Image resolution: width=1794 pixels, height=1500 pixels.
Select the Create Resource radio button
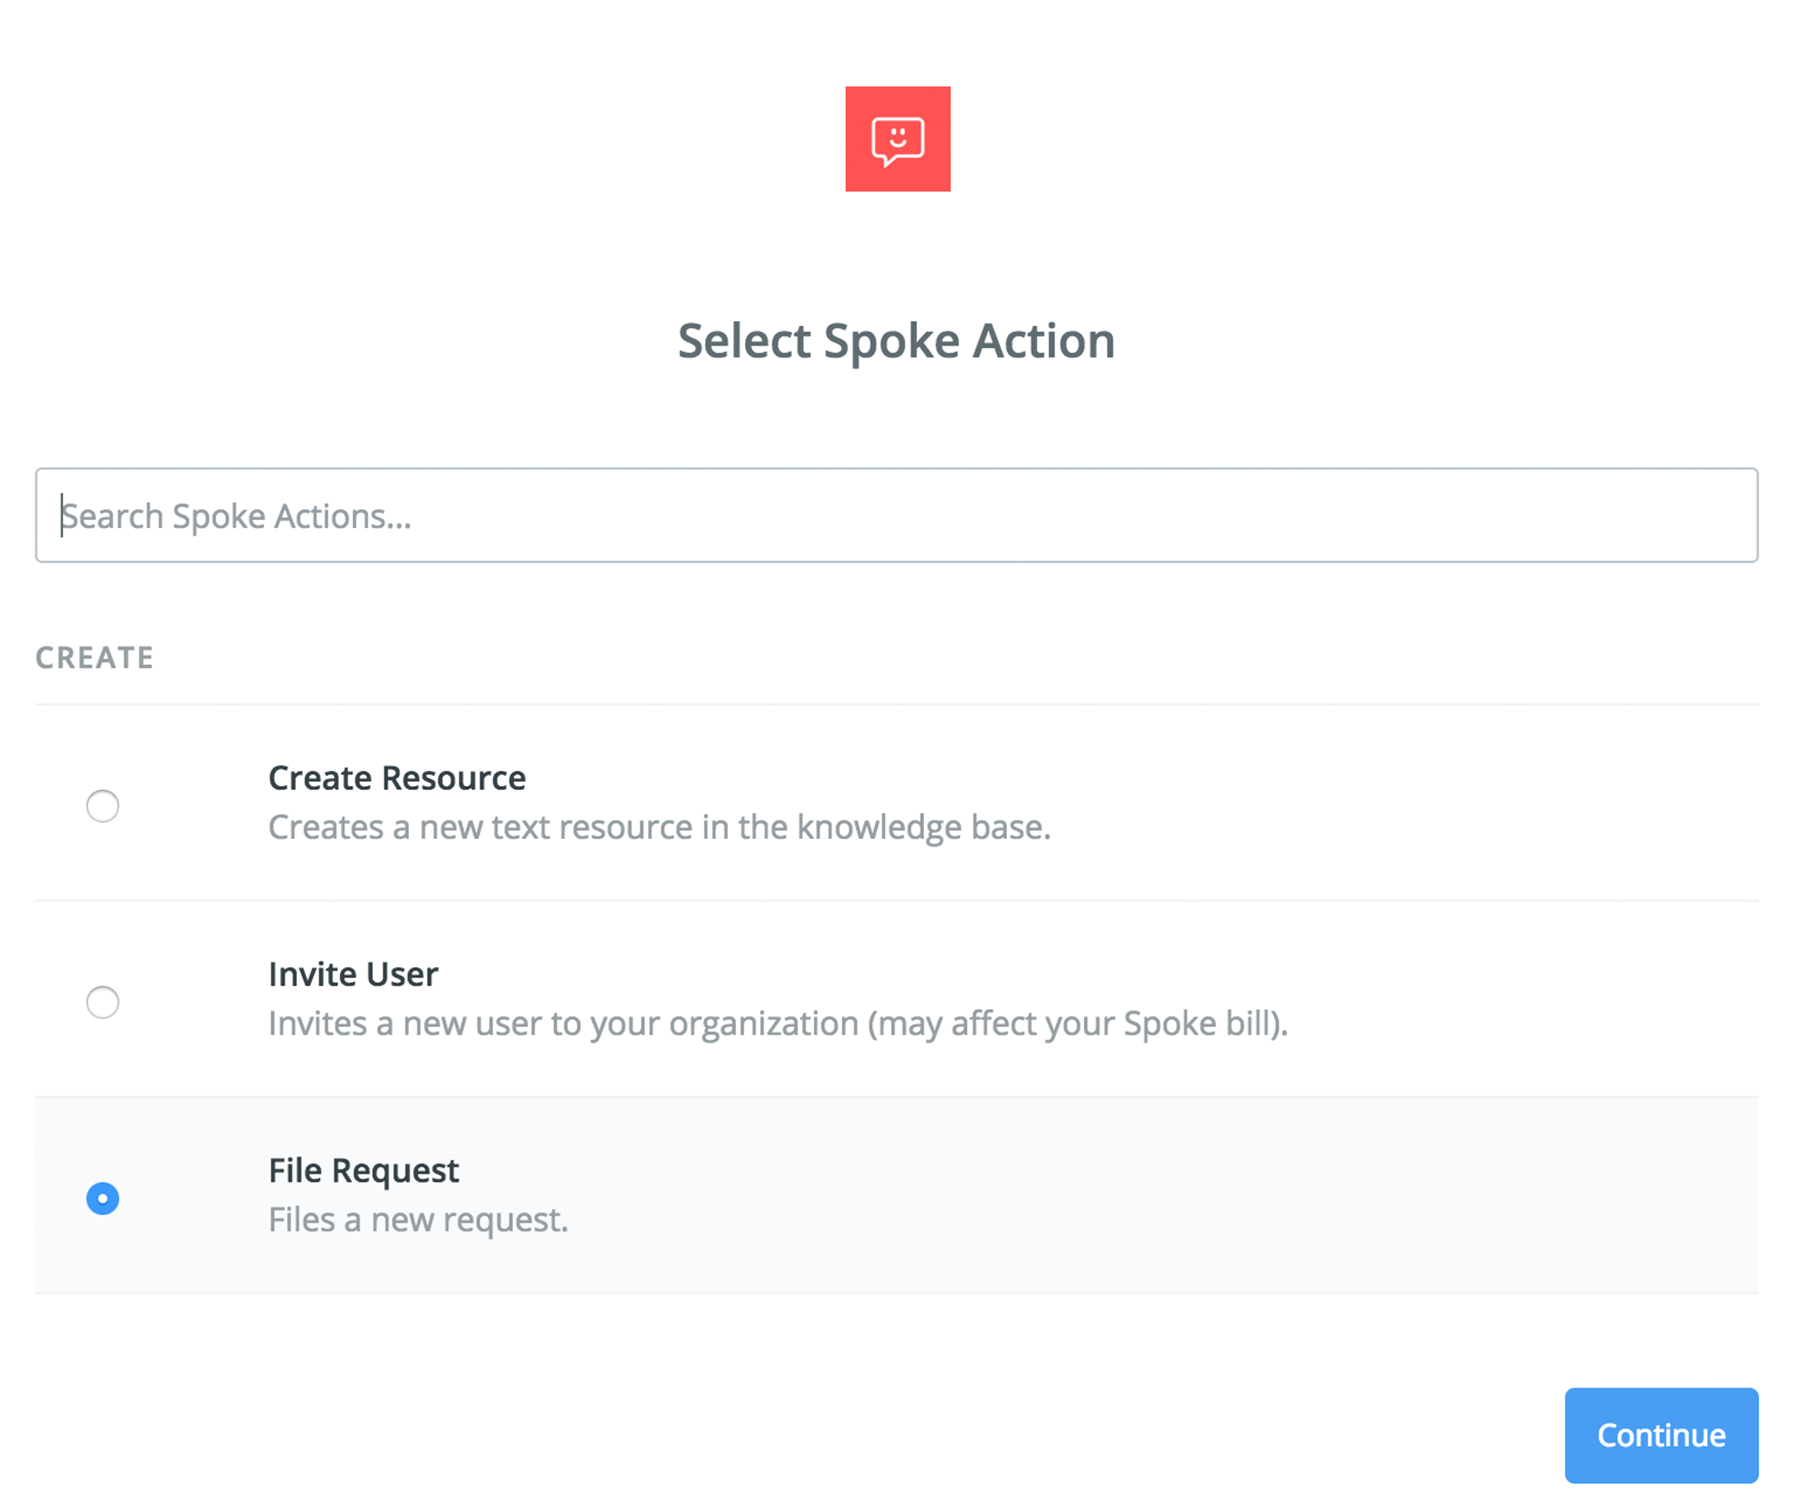pos(102,806)
